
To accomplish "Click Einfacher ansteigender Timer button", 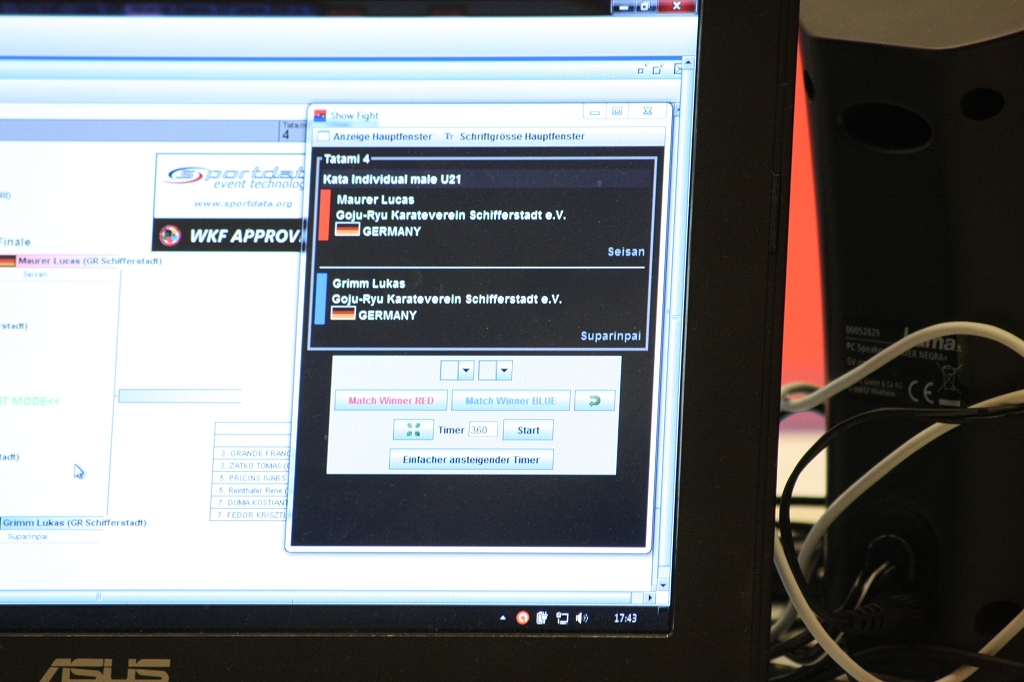I will 471,459.
